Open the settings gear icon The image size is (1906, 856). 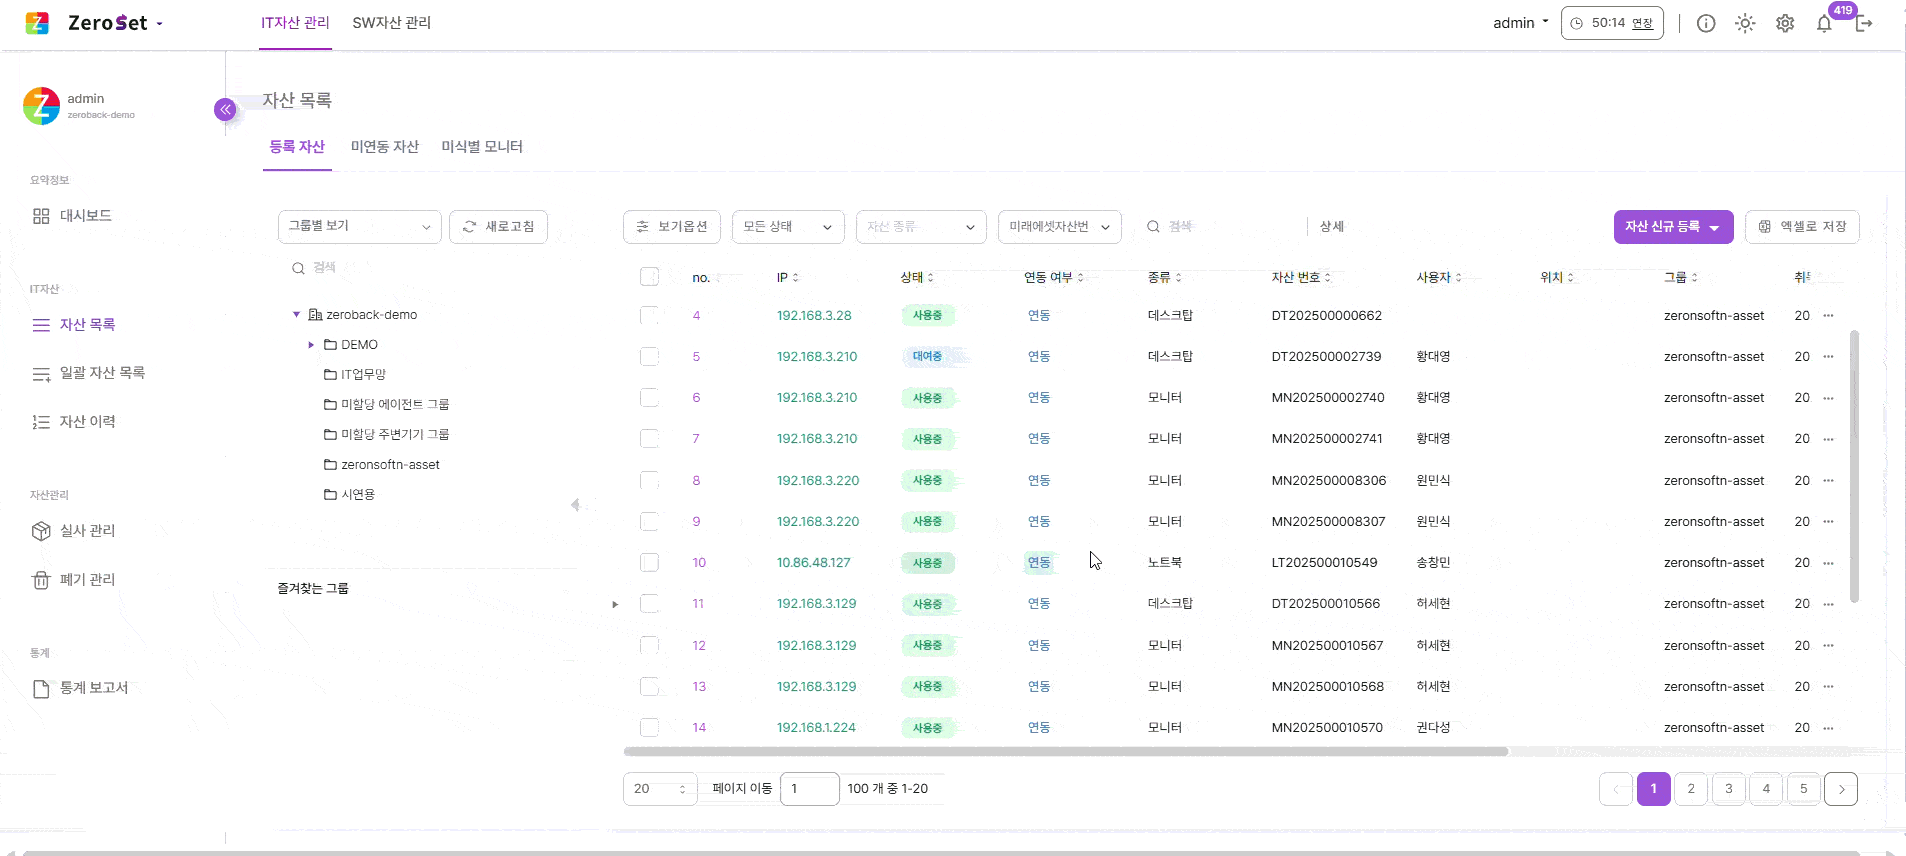coord(1785,23)
